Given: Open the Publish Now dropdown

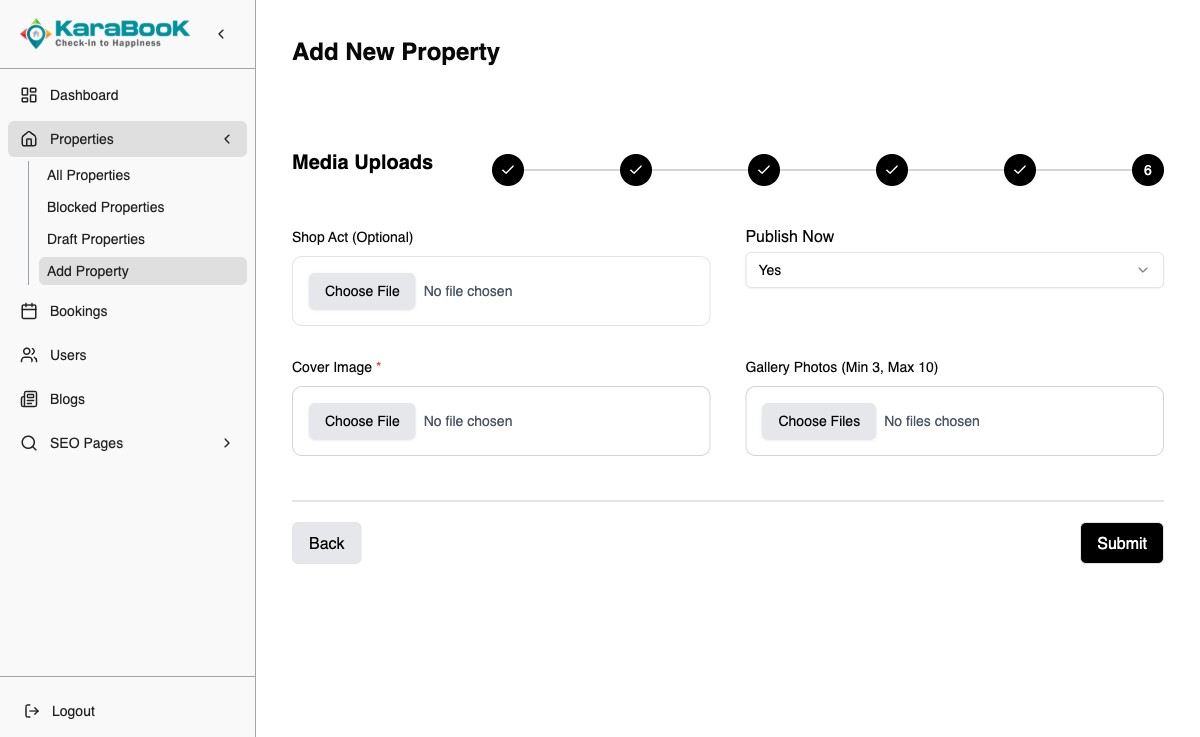Looking at the screenshot, I should pos(954,270).
